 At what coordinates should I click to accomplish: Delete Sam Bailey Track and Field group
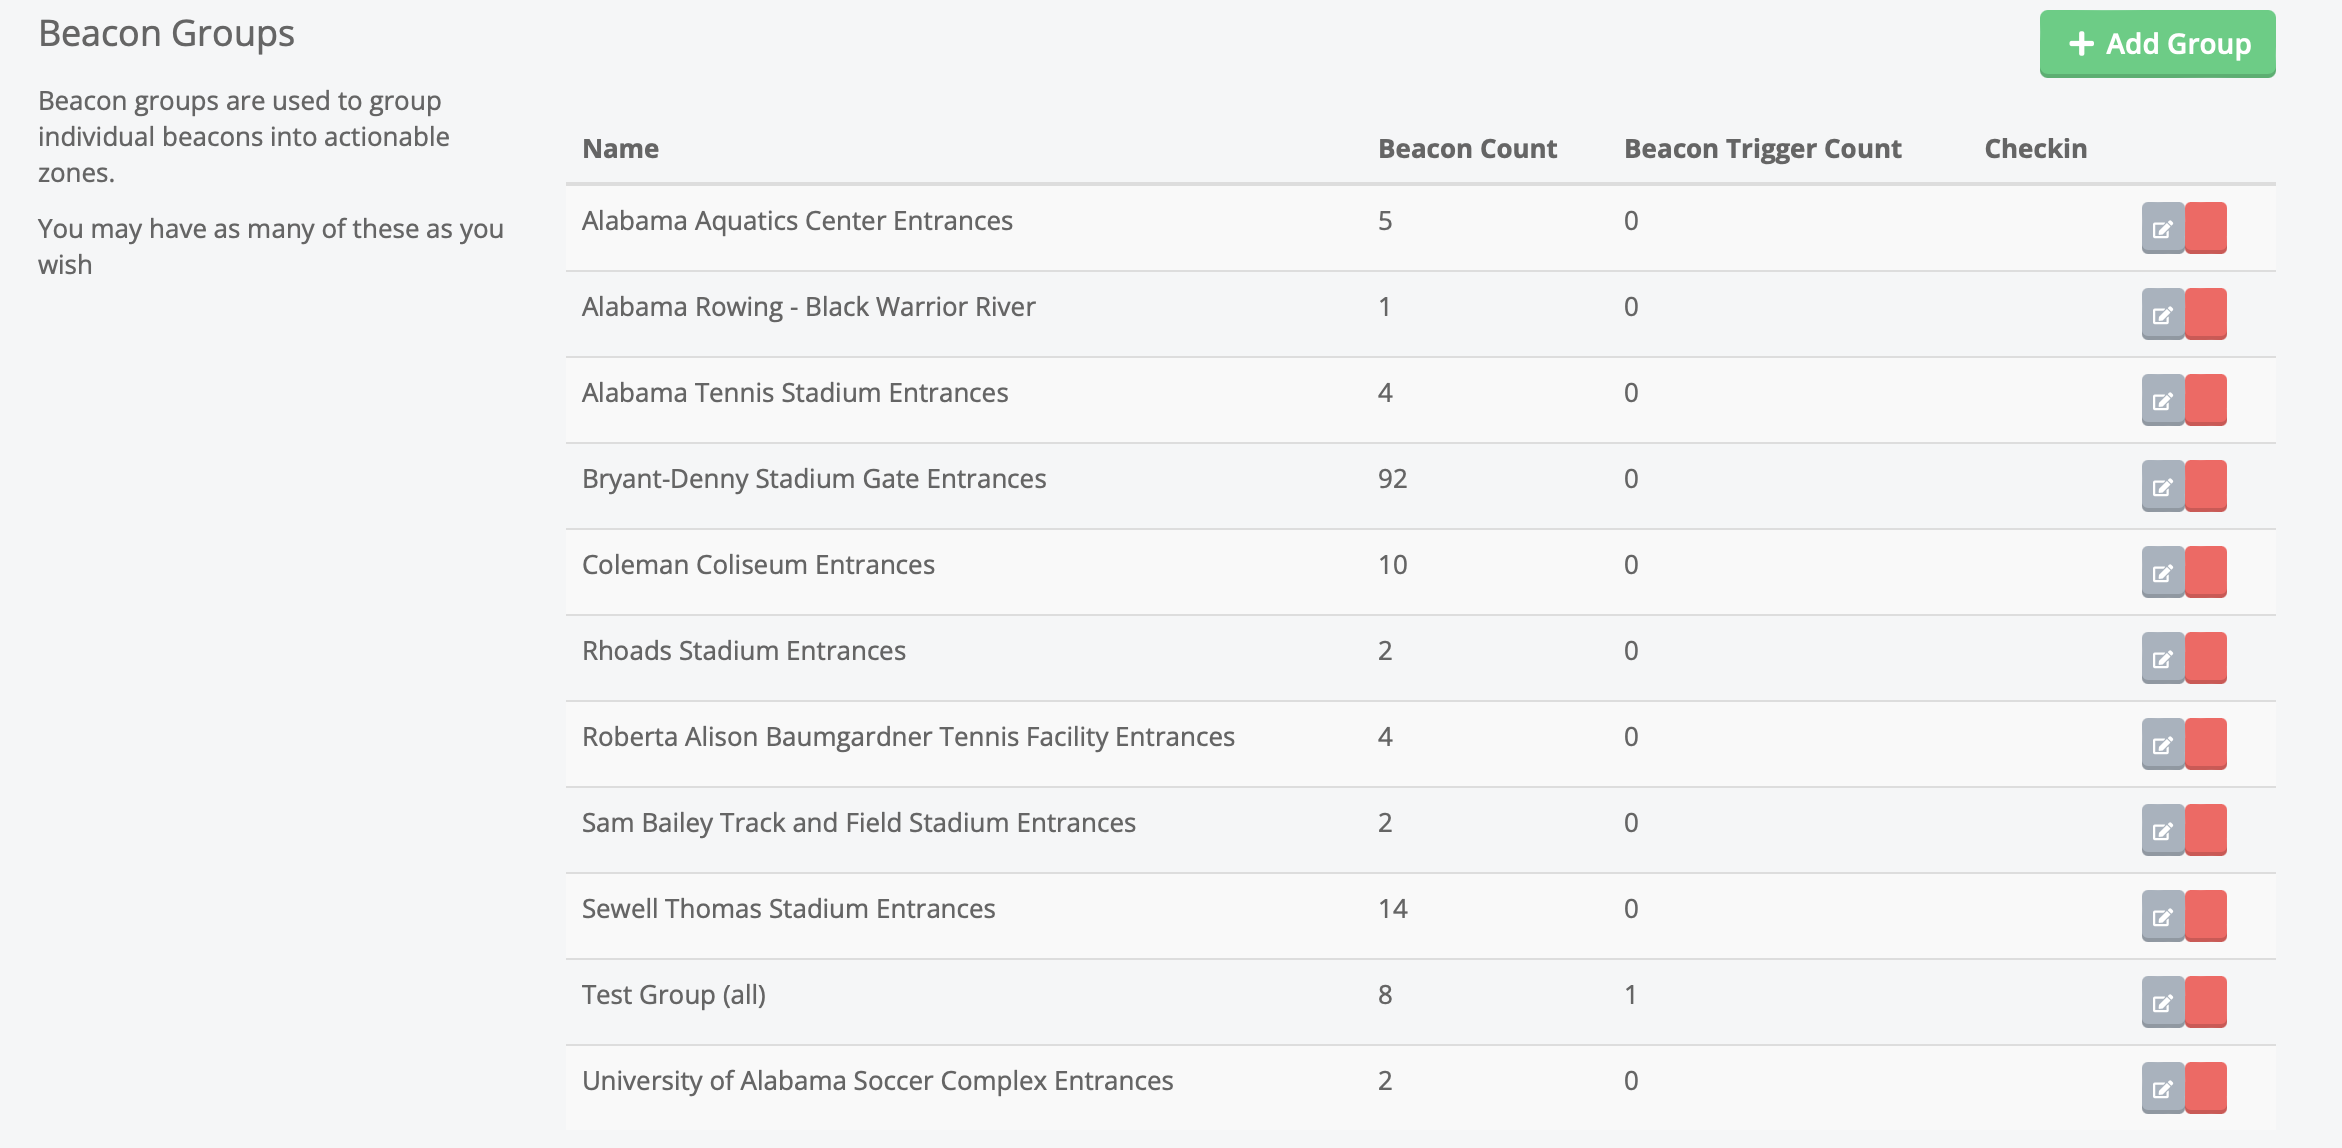(x=2206, y=831)
